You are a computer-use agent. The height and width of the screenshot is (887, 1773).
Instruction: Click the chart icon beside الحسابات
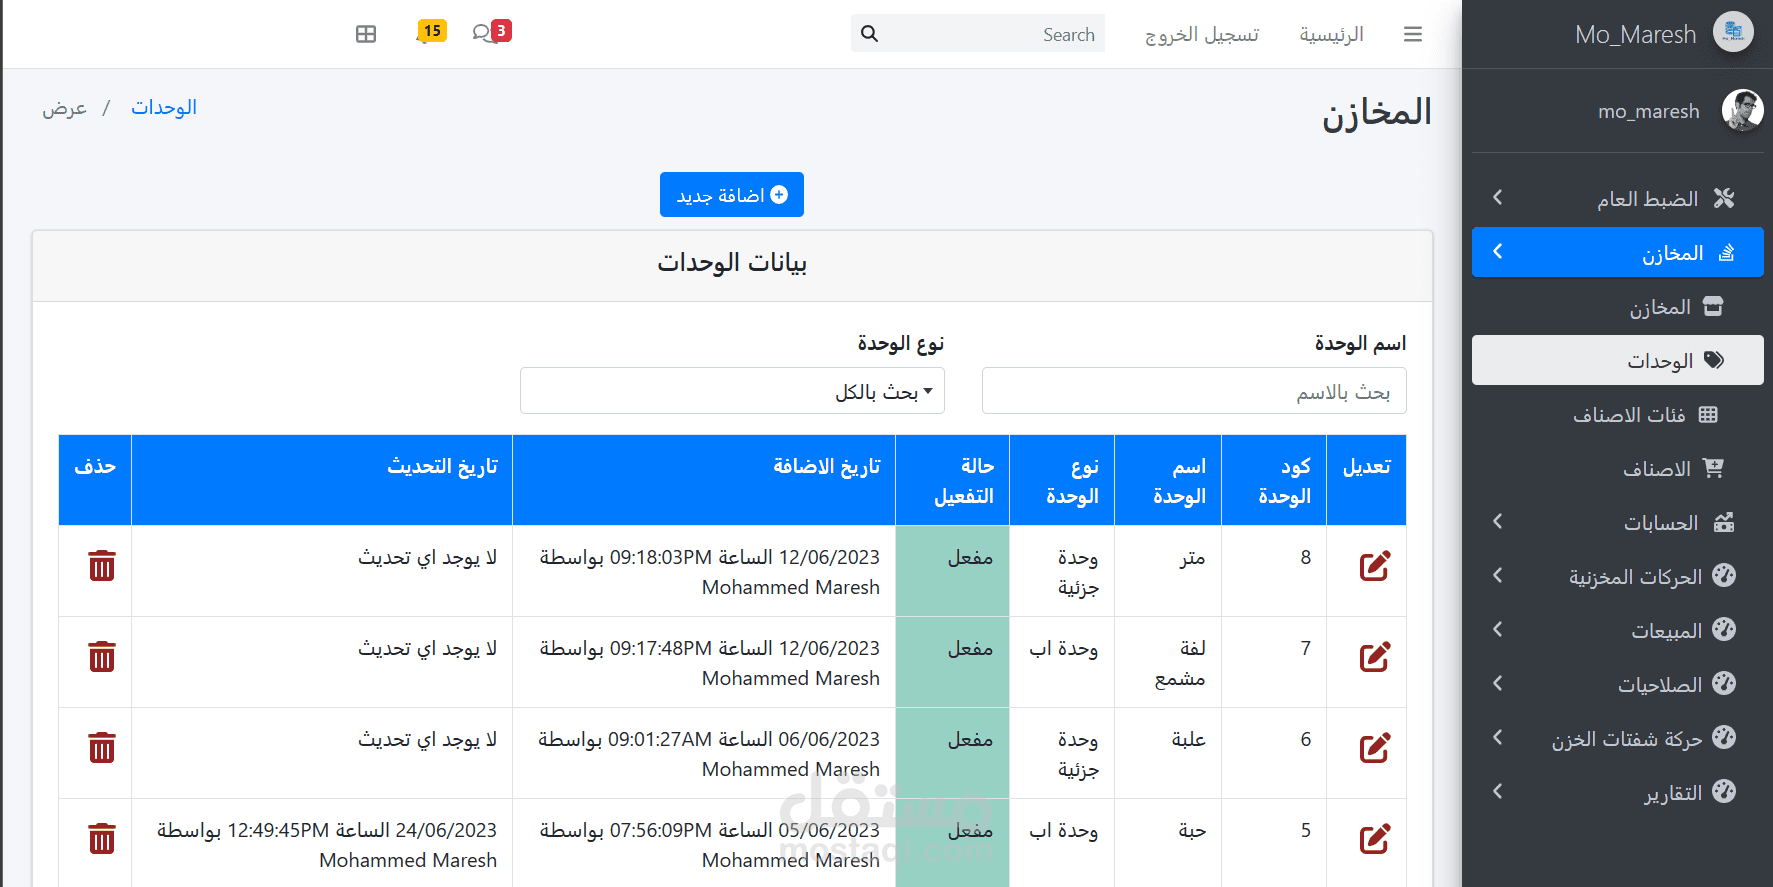(x=1724, y=522)
